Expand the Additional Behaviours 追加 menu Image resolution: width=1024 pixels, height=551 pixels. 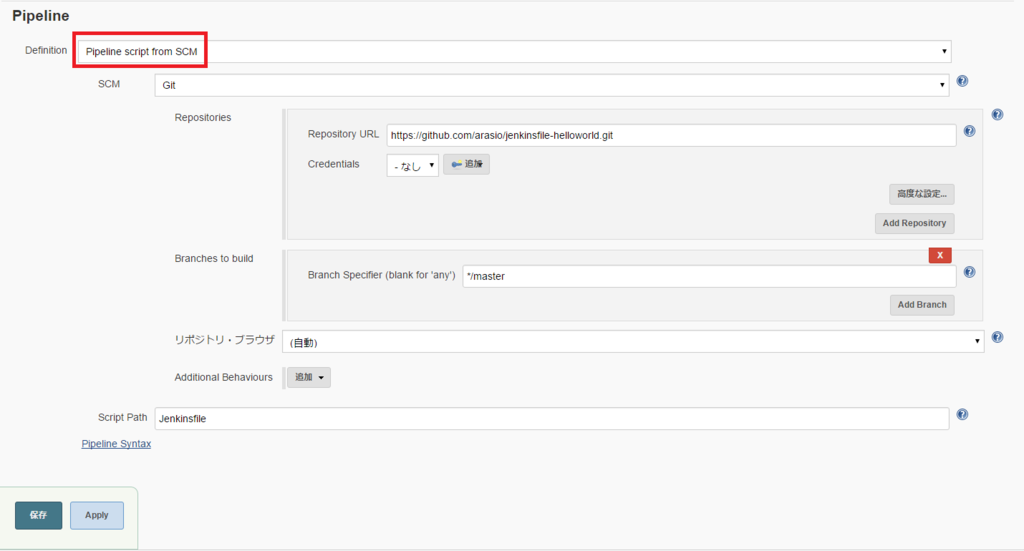click(x=309, y=377)
